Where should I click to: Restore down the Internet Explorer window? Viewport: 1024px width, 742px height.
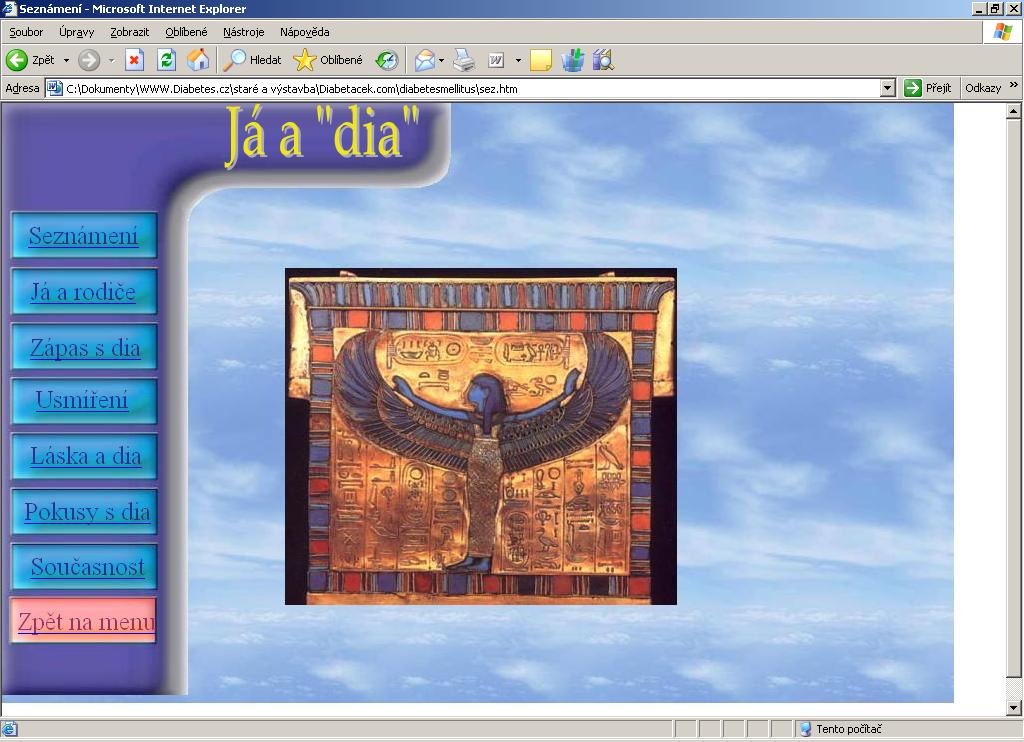click(x=994, y=8)
